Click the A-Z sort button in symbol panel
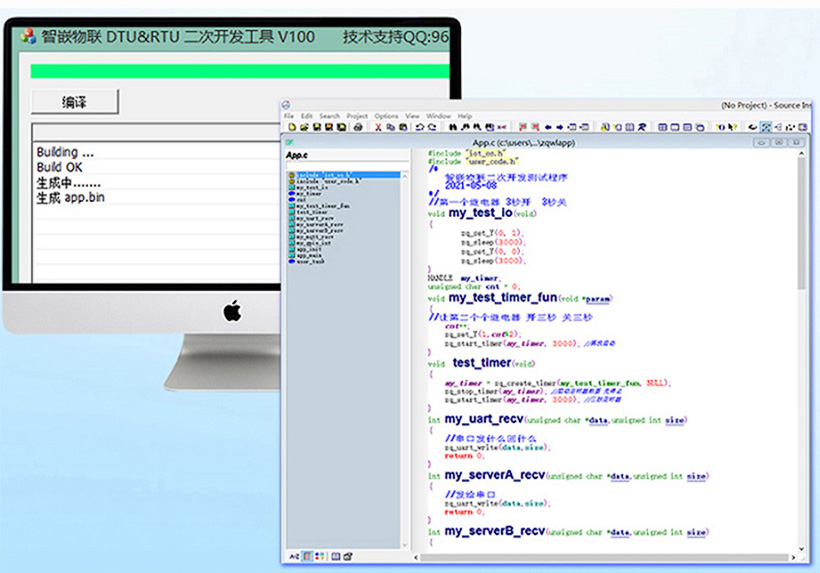820x573 pixels. (x=294, y=555)
